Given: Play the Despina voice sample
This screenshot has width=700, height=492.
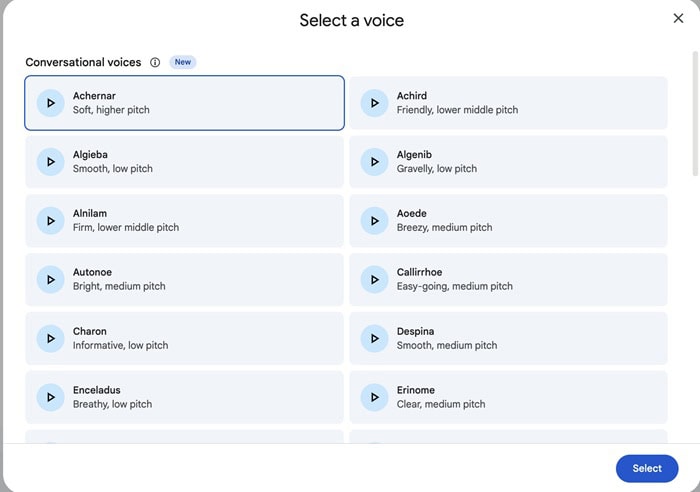Looking at the screenshot, I should (x=374, y=338).
